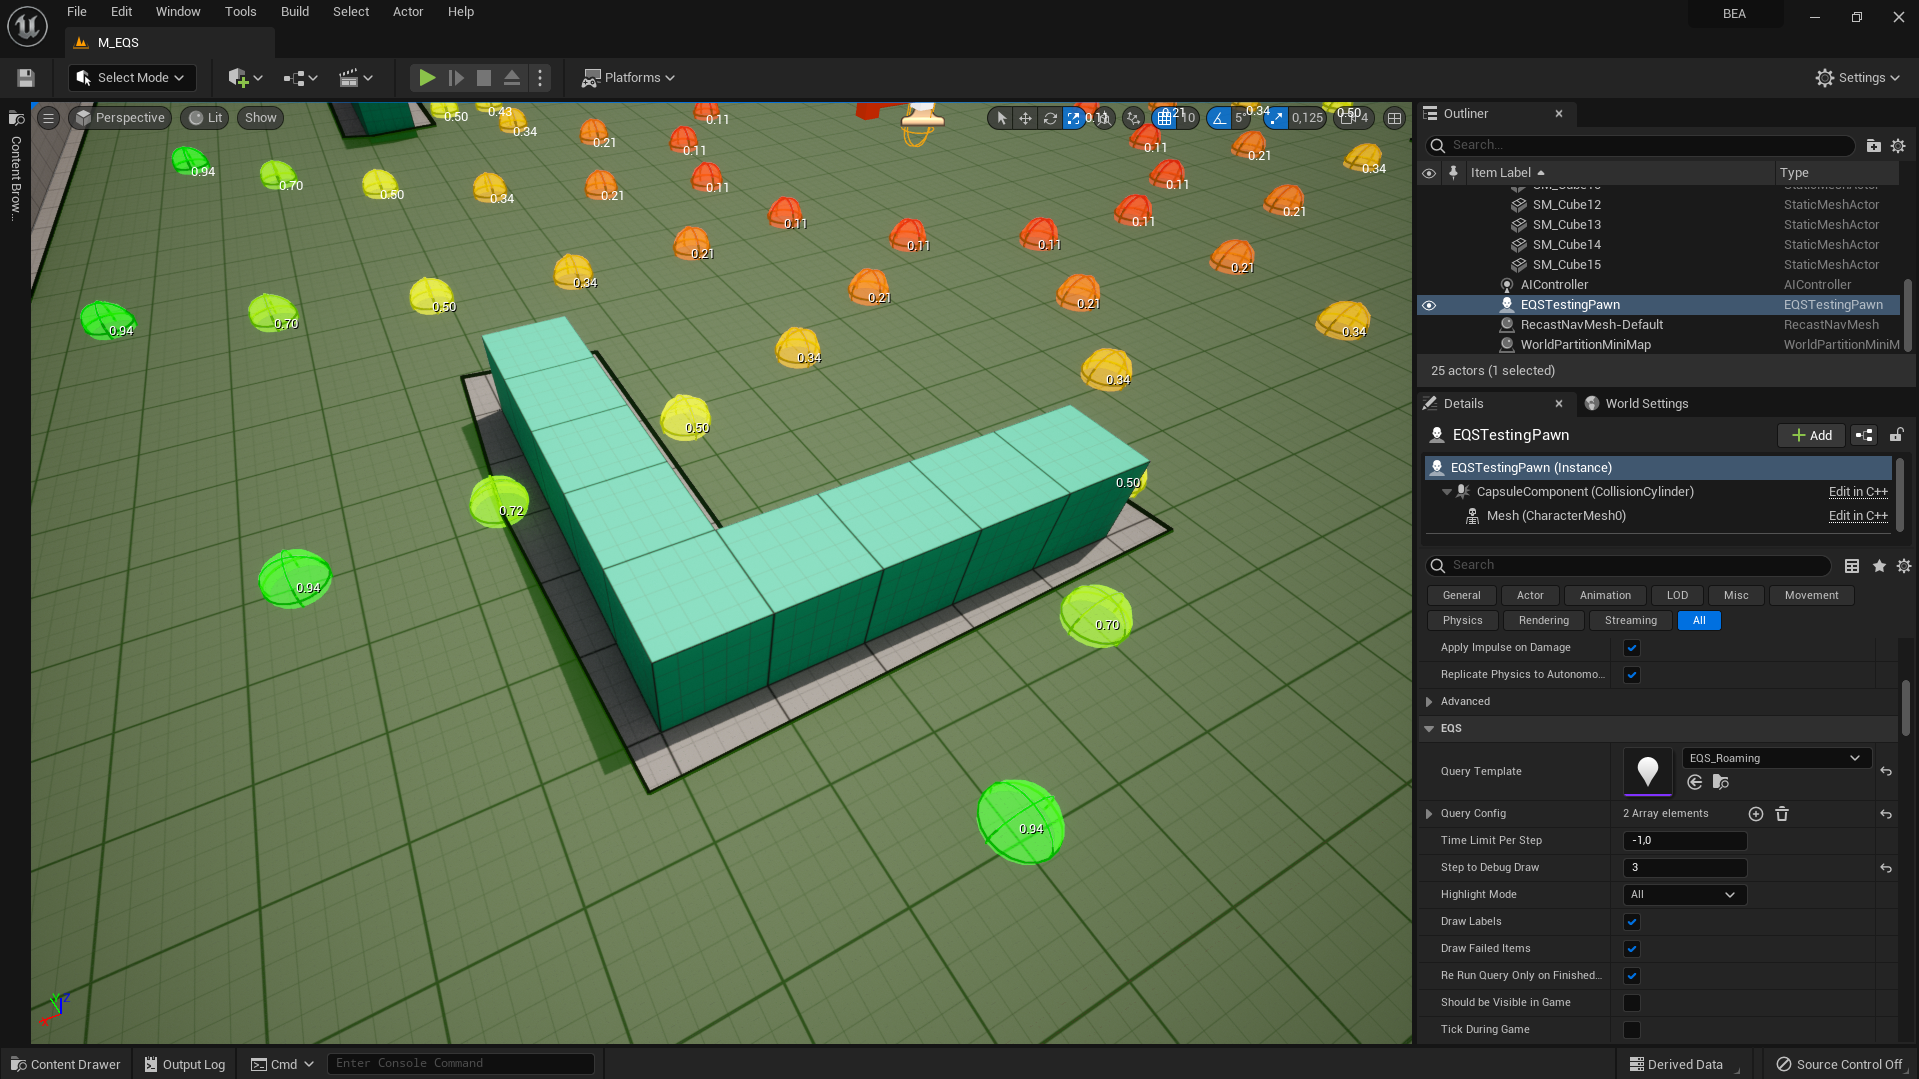Viewport: 1919px width, 1079px height.
Task: Open the Content Drawer
Action: pyautogui.click(x=66, y=1064)
